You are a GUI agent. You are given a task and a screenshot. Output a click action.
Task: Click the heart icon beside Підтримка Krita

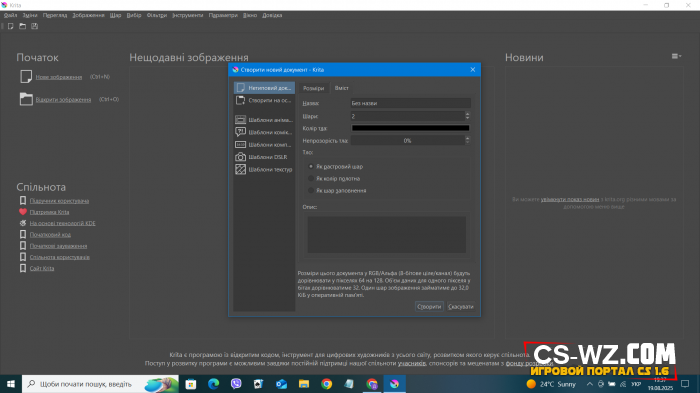23,212
